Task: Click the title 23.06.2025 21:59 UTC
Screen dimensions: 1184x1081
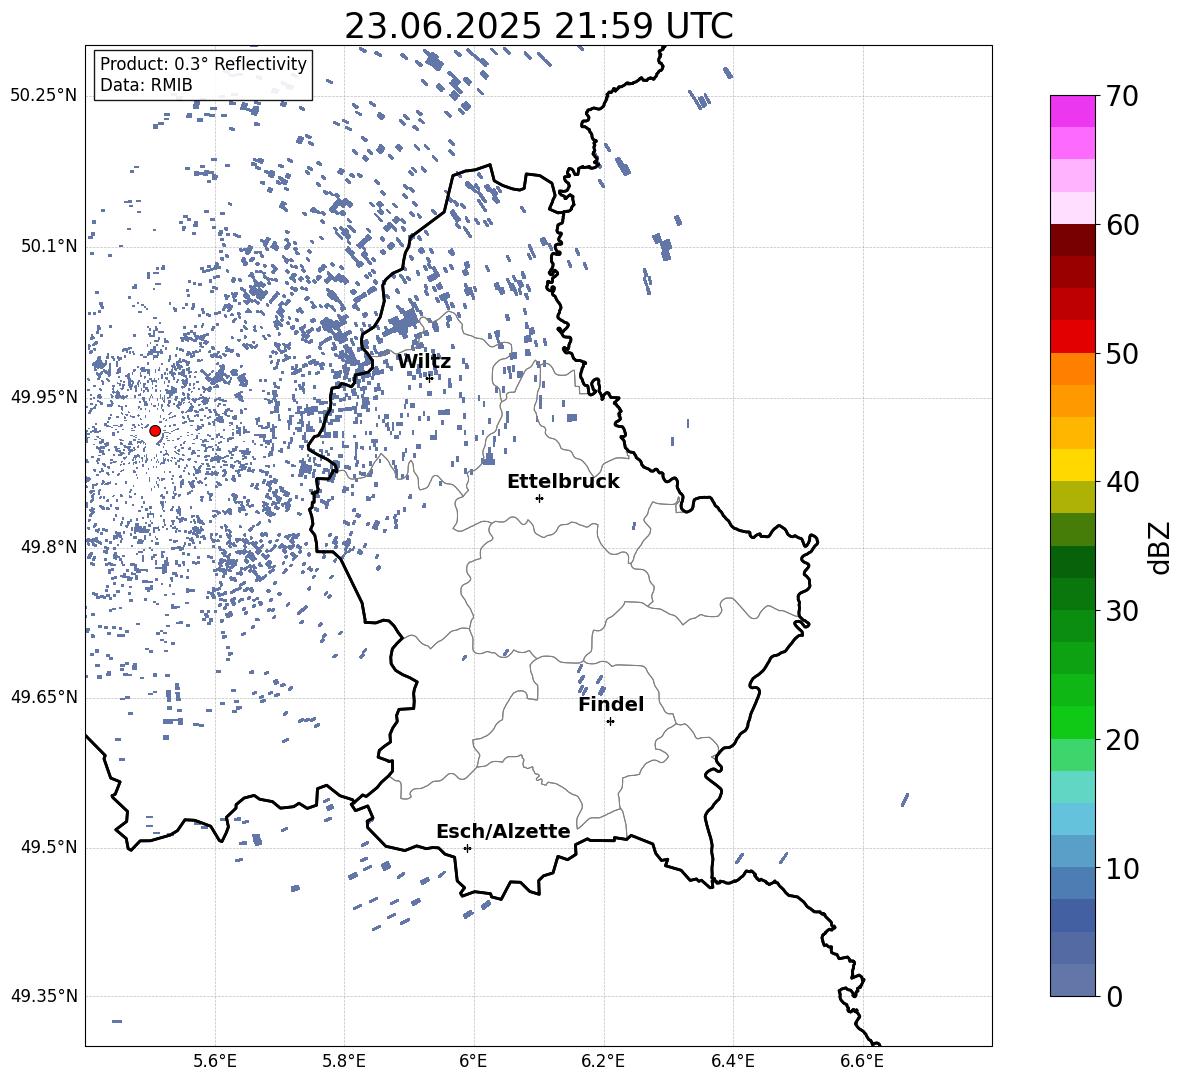Action: [538, 26]
